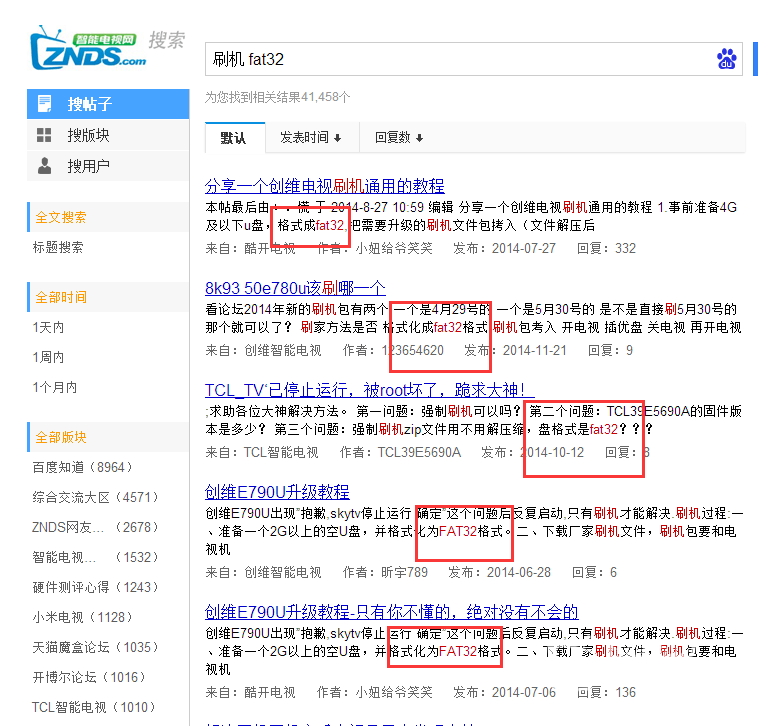Viewport: 758px width, 726px height.
Task: Filter by 开博尔论坛 (1016) board
Action: pyautogui.click(x=89, y=677)
